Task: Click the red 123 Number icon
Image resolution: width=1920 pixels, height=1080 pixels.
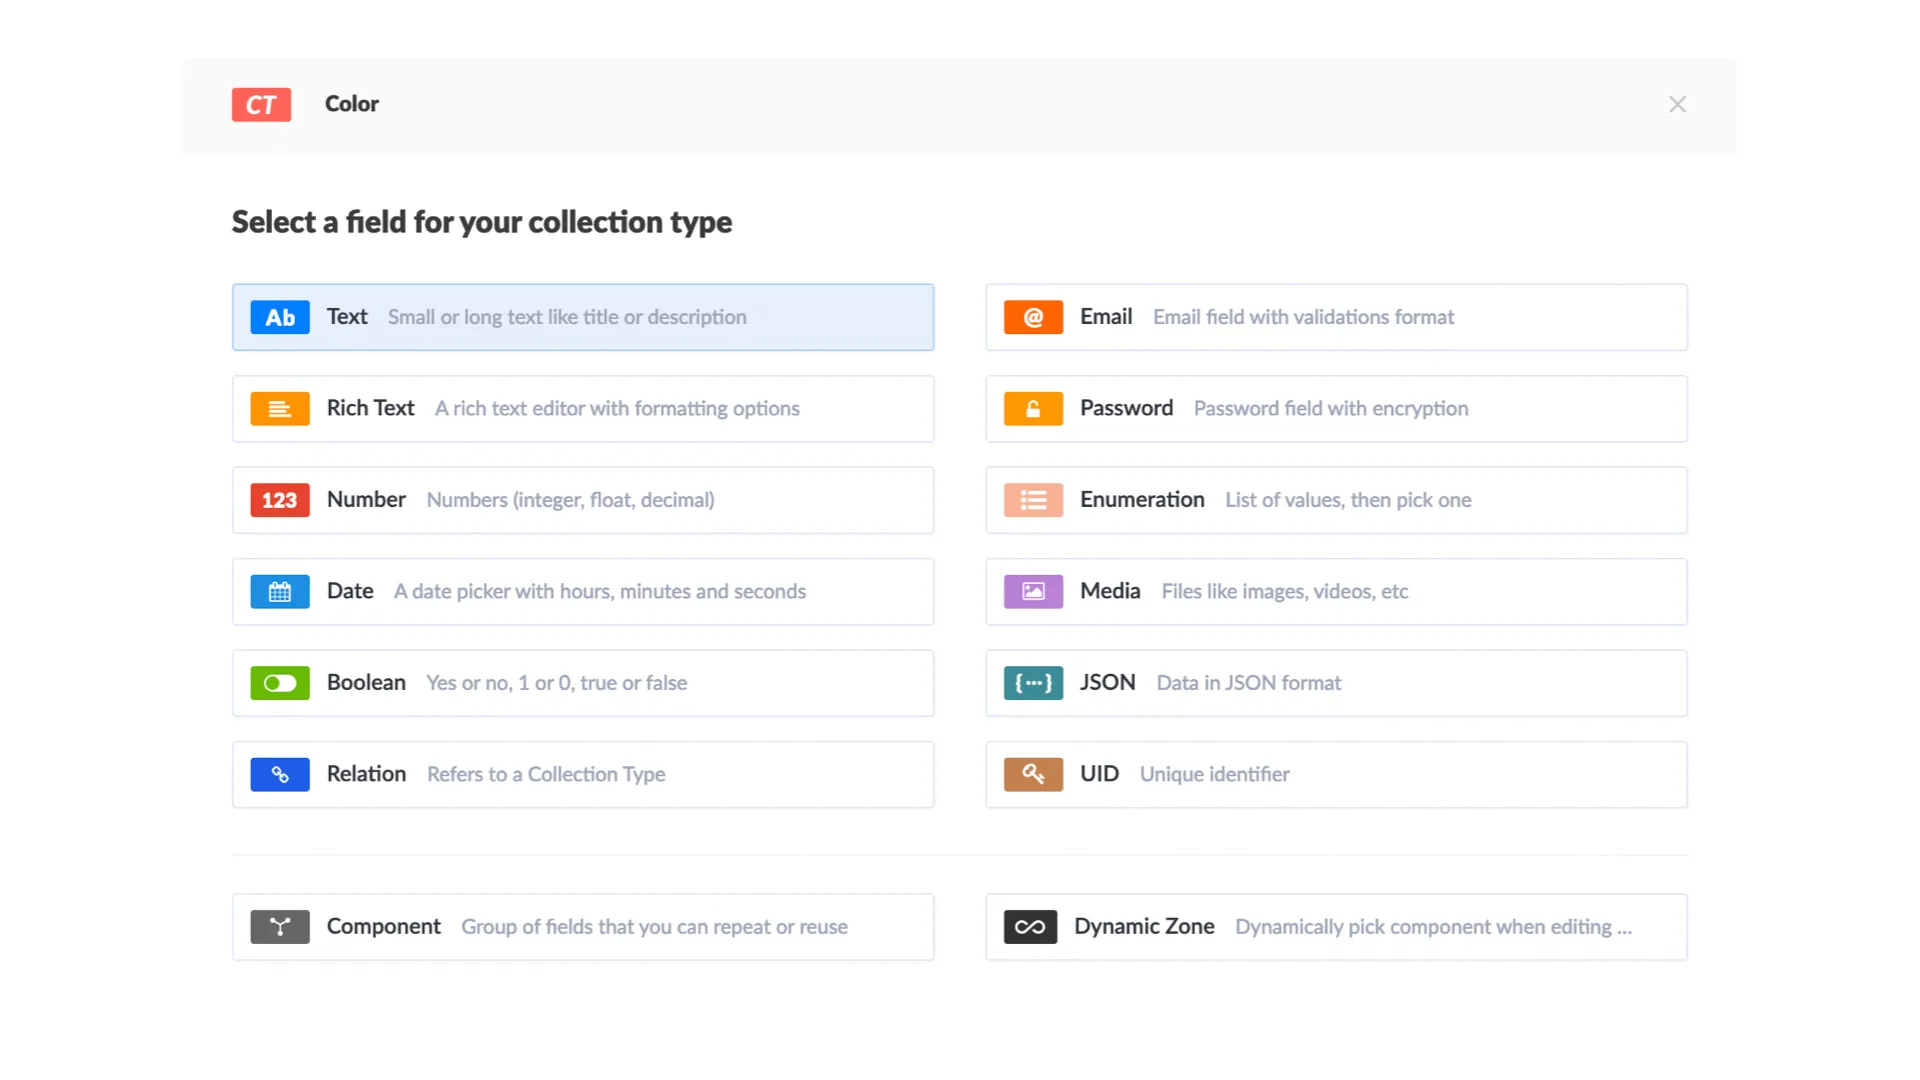Action: [x=280, y=500]
